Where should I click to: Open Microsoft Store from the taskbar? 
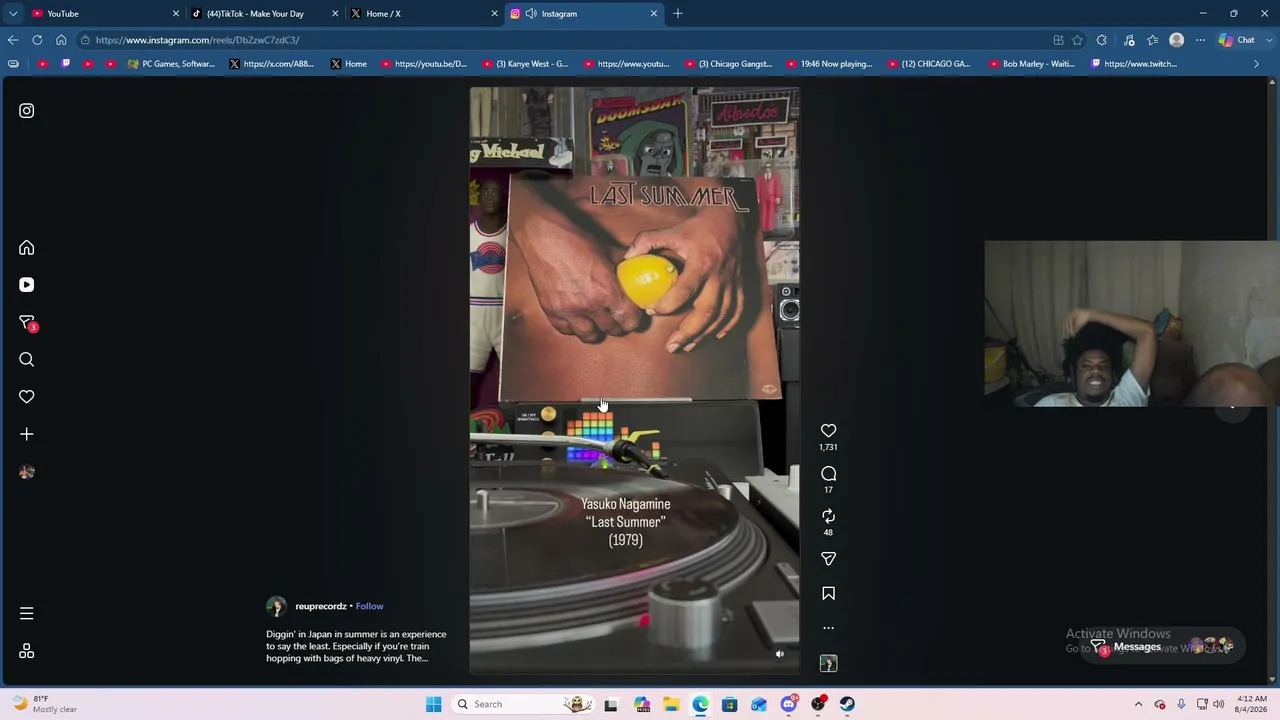[x=730, y=704]
